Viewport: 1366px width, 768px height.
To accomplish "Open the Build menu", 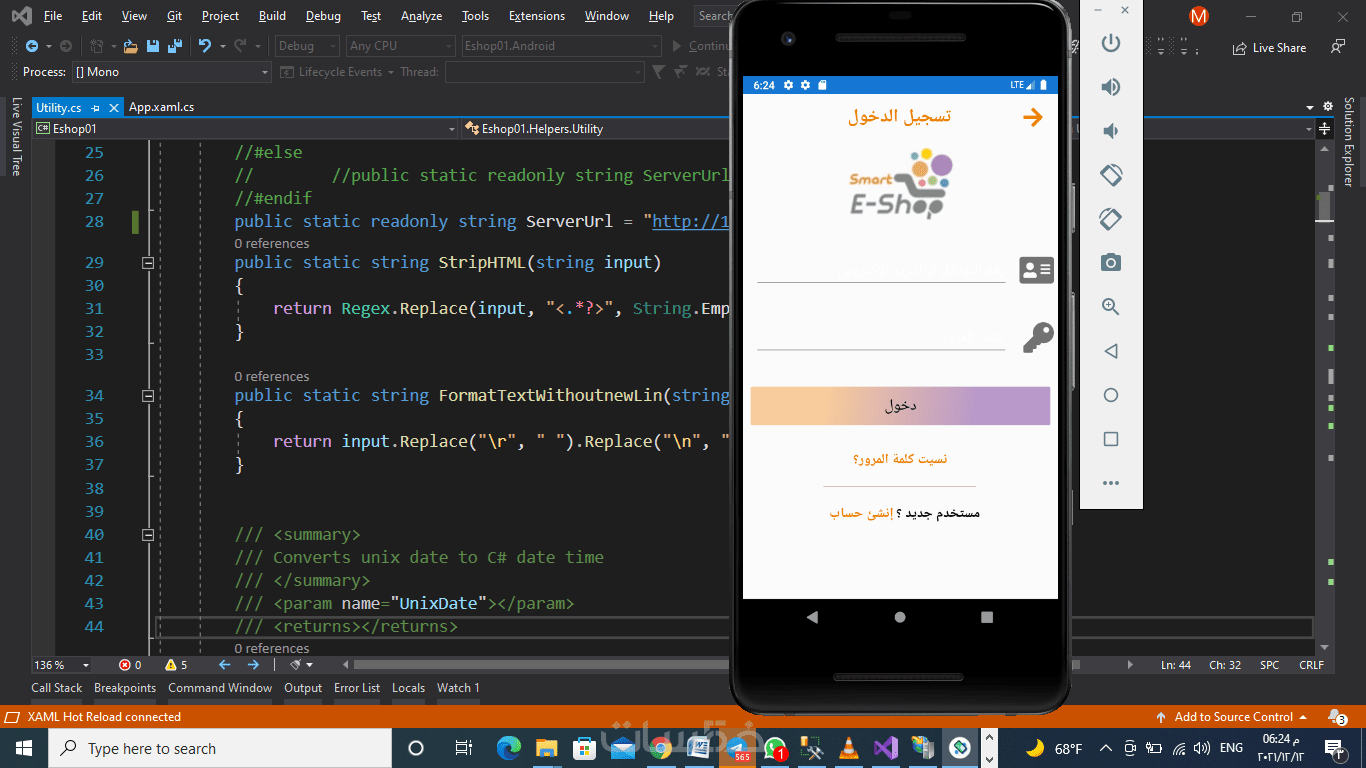I will [x=272, y=16].
